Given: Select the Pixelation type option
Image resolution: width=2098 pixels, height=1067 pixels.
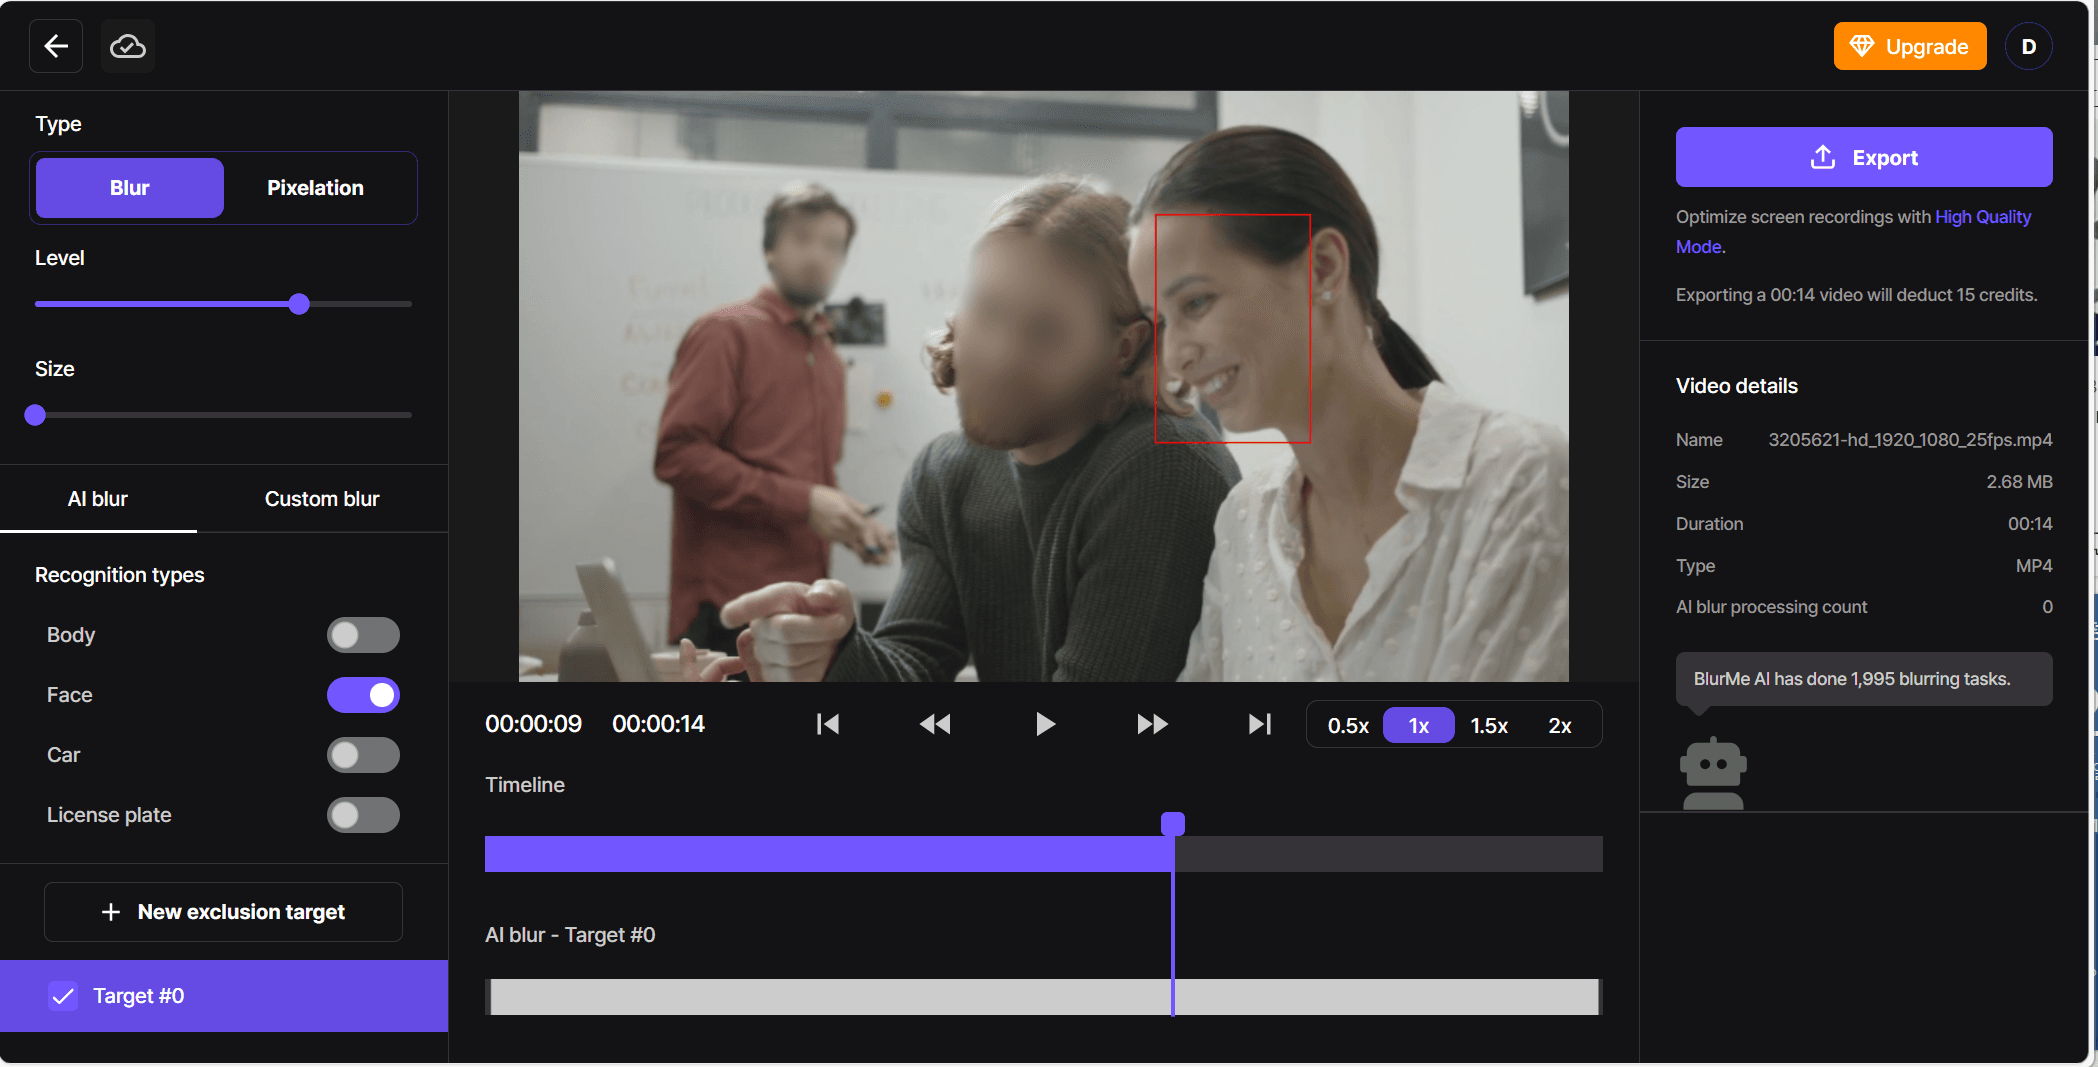Looking at the screenshot, I should click(315, 188).
